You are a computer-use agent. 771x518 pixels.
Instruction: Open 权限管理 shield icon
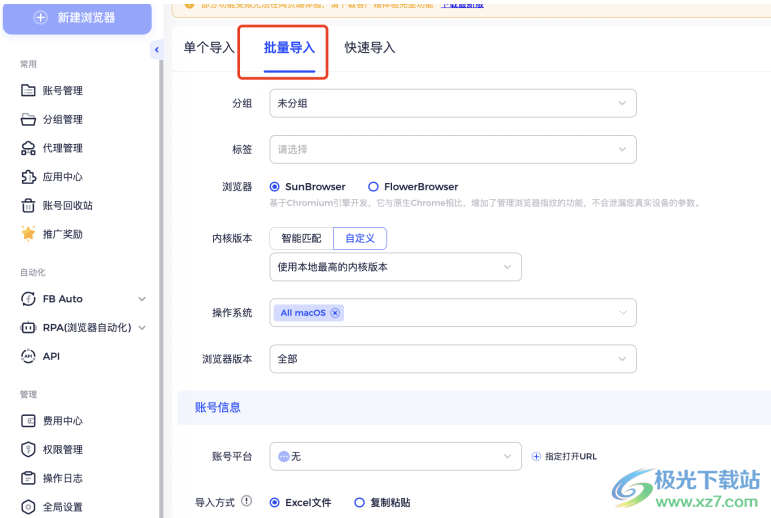pyautogui.click(x=28, y=449)
